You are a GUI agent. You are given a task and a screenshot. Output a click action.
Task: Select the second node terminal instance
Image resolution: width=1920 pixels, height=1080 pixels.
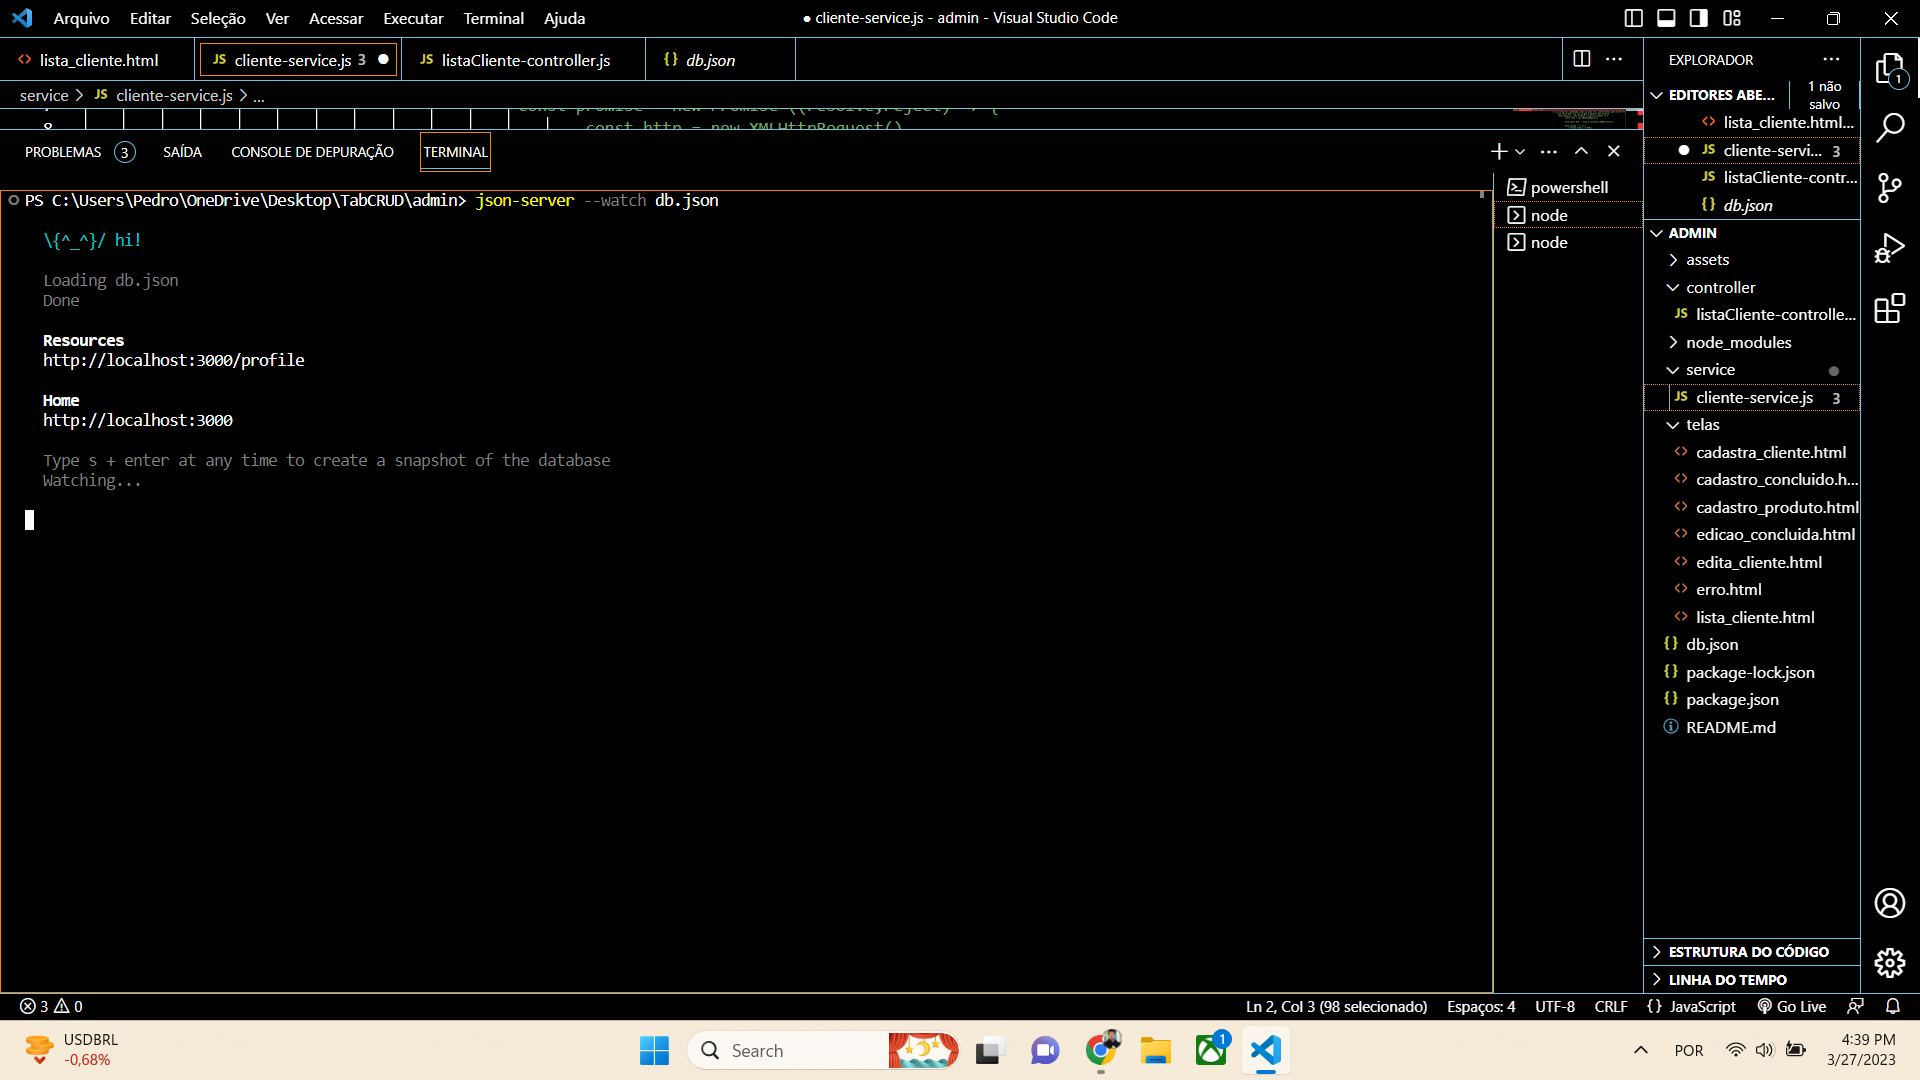click(1568, 242)
